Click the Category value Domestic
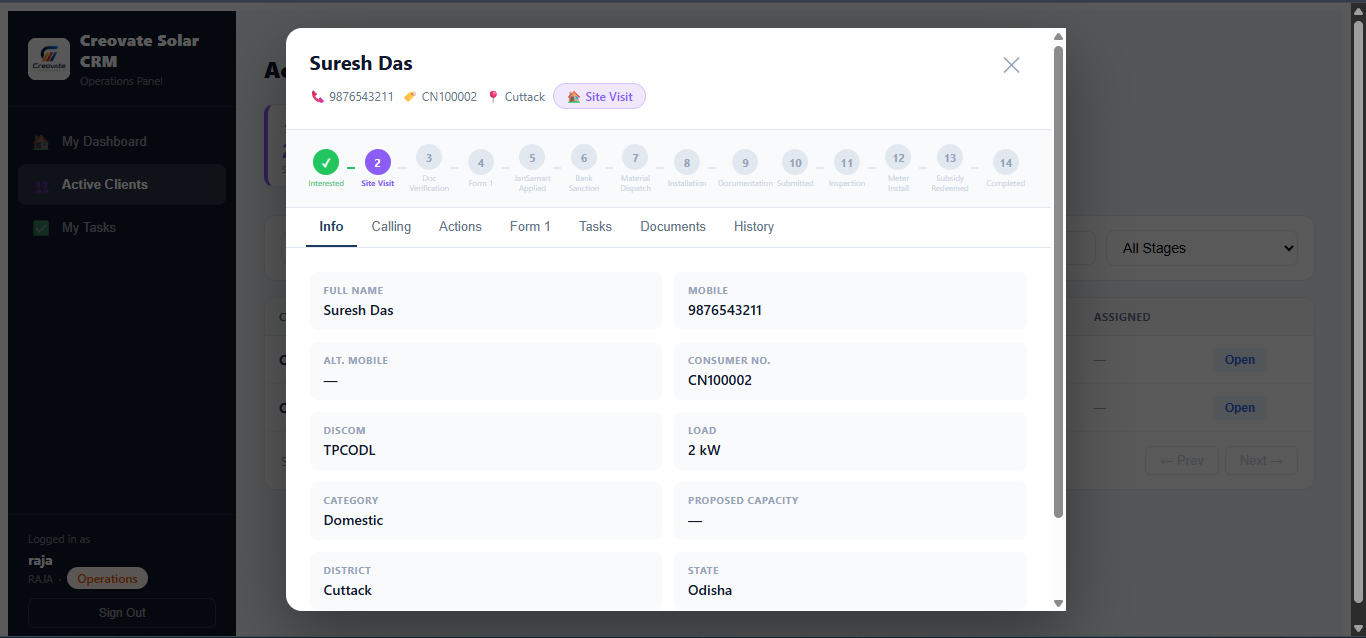Image resolution: width=1366 pixels, height=638 pixels. (354, 521)
